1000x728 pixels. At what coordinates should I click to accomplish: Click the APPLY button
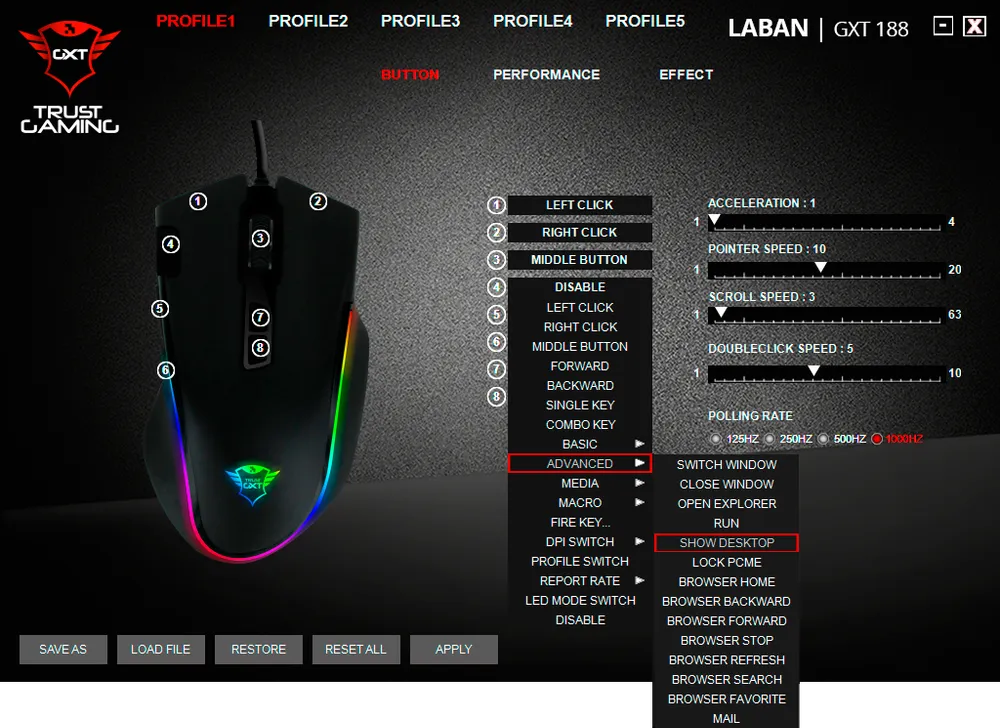[x=453, y=649]
